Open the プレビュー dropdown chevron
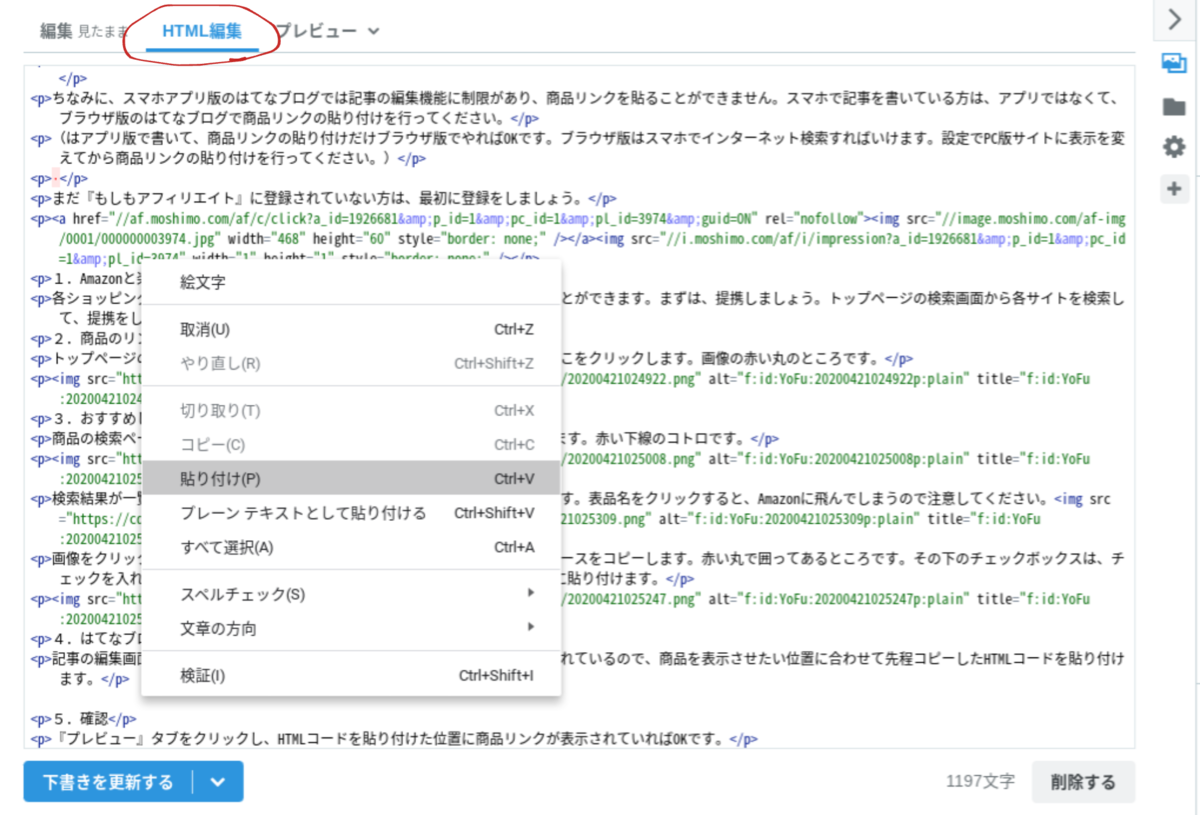 (x=374, y=29)
